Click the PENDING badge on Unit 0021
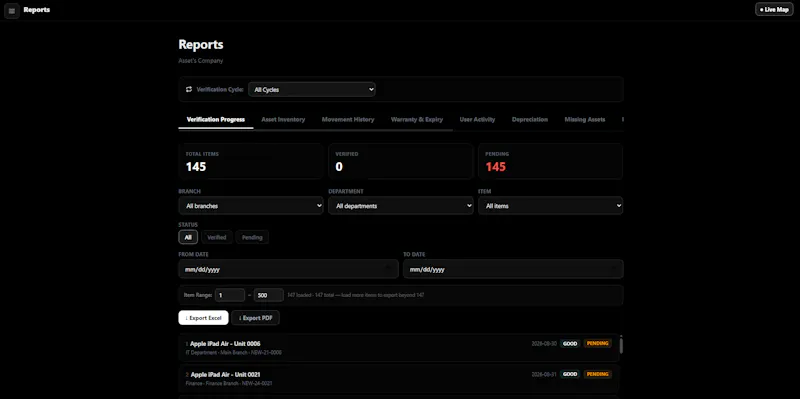 pyautogui.click(x=597, y=374)
